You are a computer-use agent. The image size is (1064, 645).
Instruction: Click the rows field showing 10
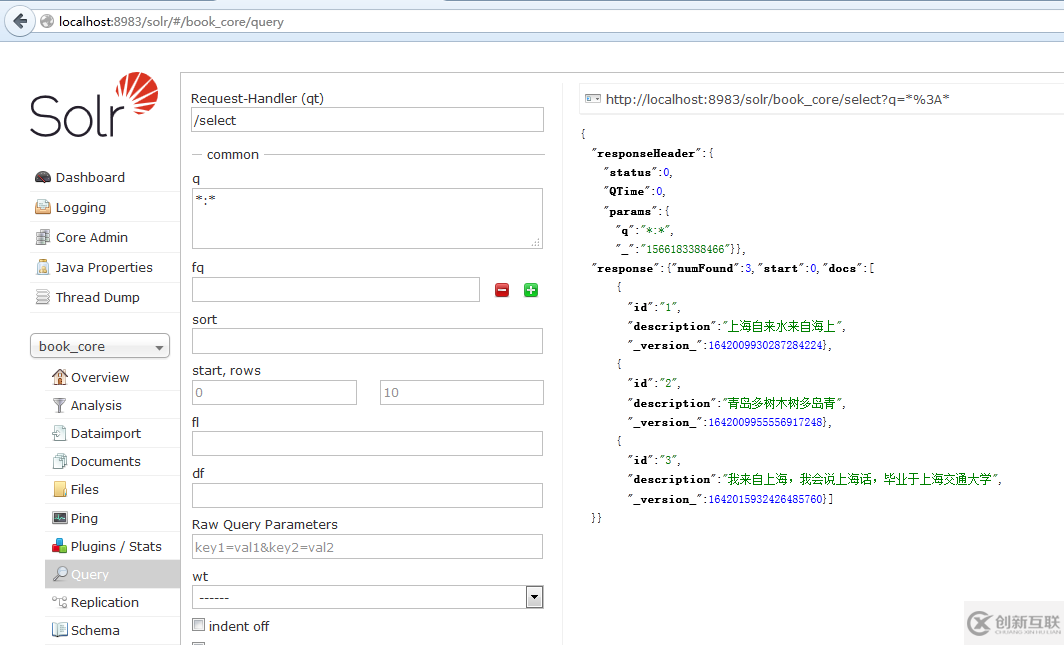pyautogui.click(x=461, y=392)
